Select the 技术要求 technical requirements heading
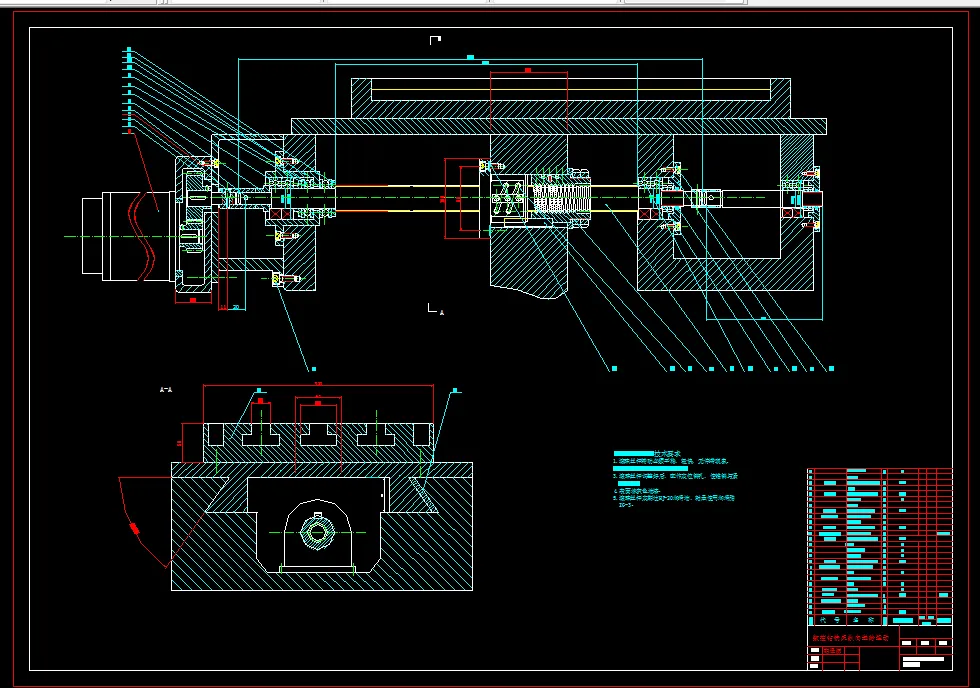The image size is (980, 688). tap(667, 454)
